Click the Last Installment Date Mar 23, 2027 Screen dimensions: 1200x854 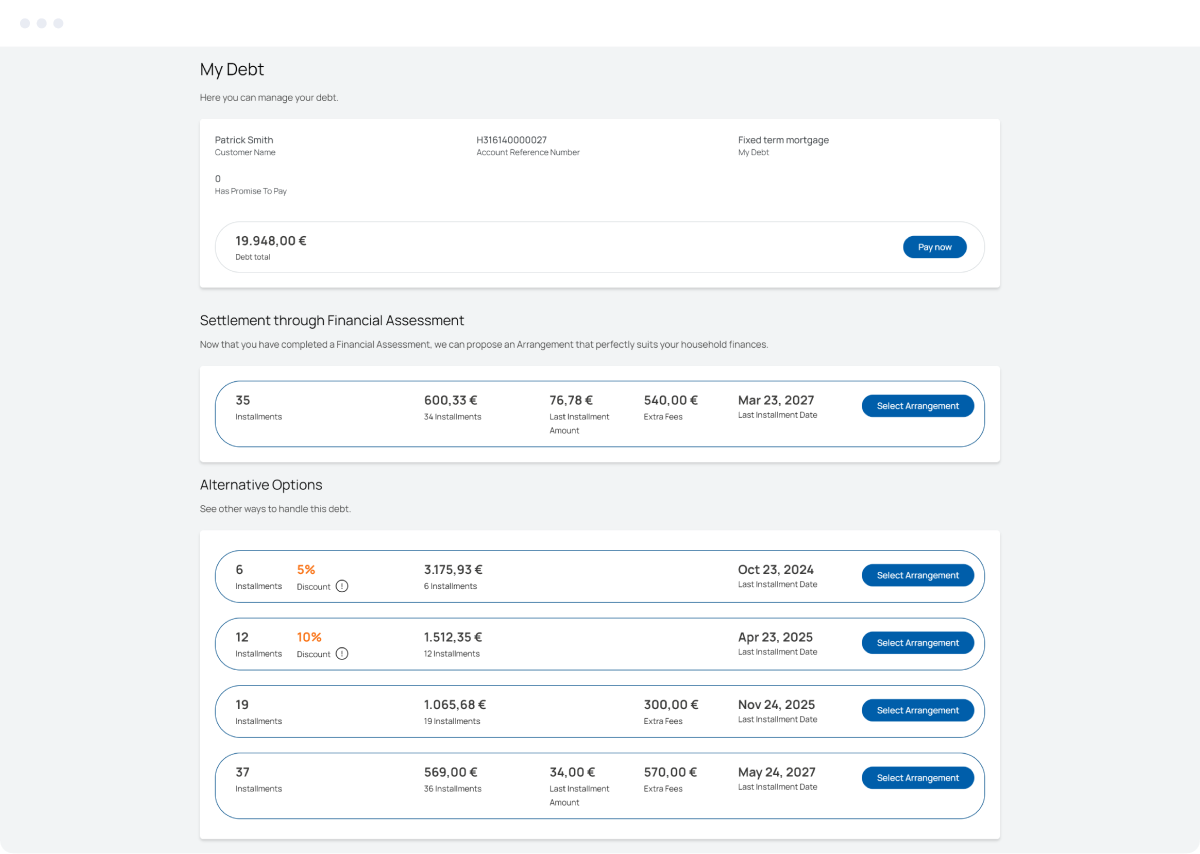[776, 400]
